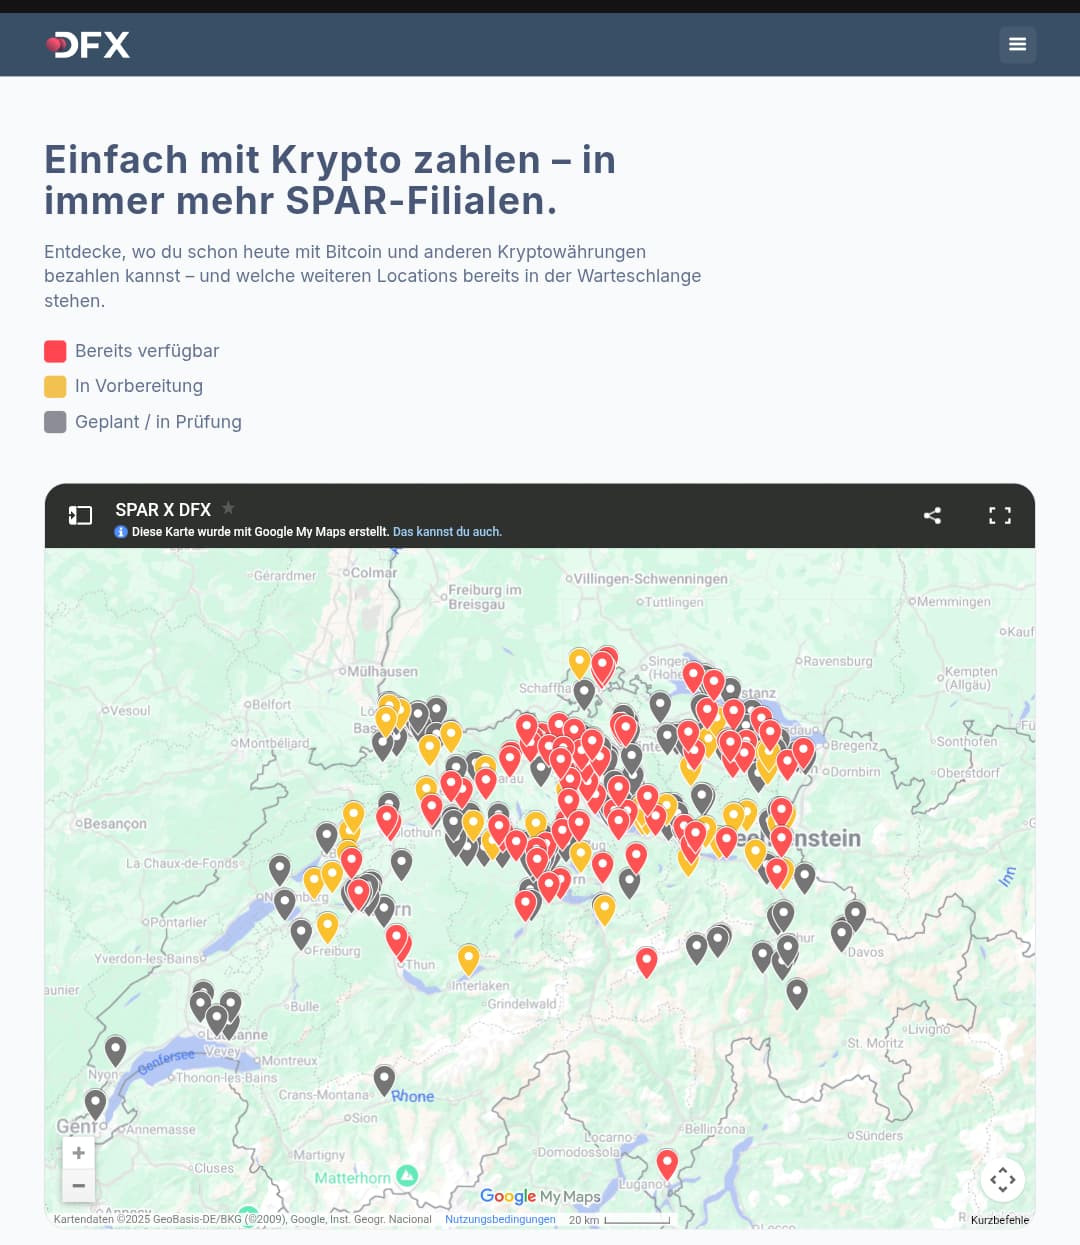Open the hamburger navigation menu

(1017, 44)
